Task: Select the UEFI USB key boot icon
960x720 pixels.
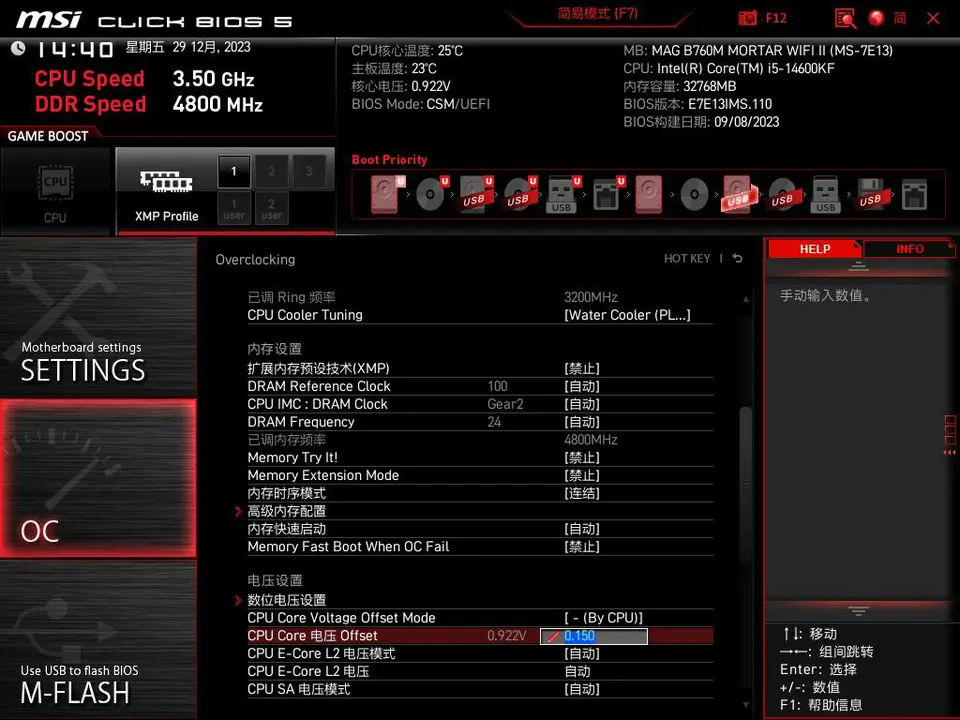Action: click(563, 195)
